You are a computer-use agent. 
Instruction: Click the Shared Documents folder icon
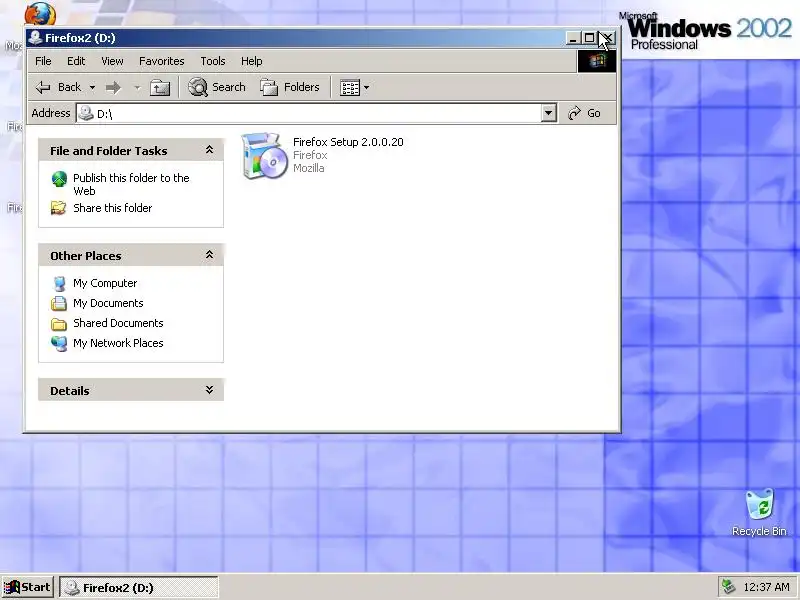pyautogui.click(x=59, y=324)
